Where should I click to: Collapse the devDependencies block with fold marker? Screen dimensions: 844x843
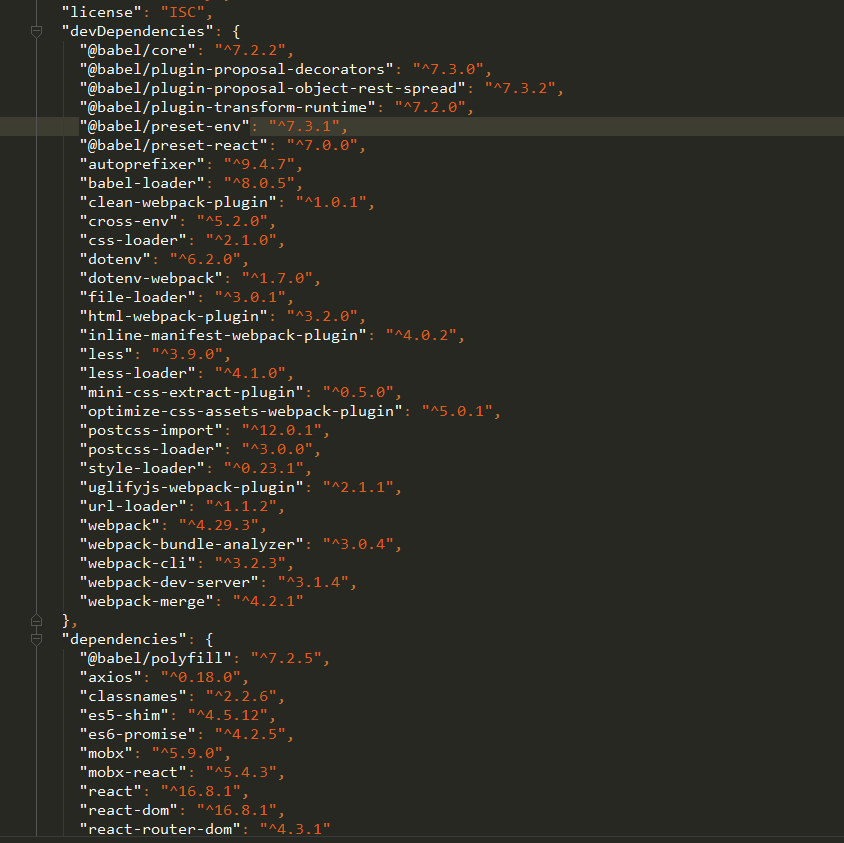(36, 32)
